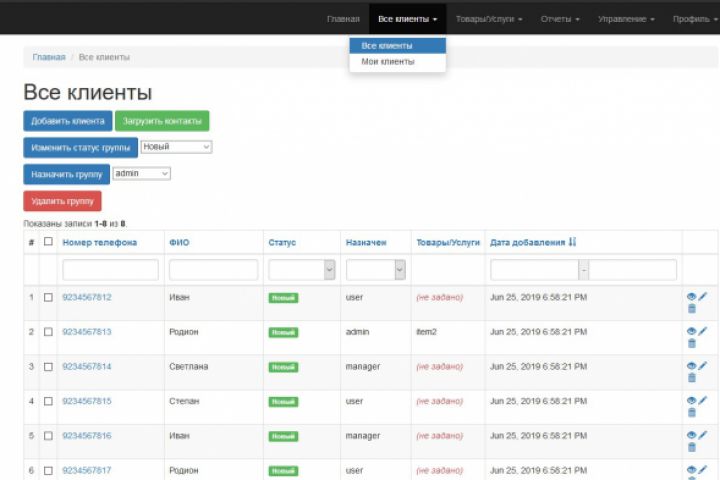The image size is (720, 480).
Task: Expand the Профиль navbar menu
Action: [x=695, y=19]
